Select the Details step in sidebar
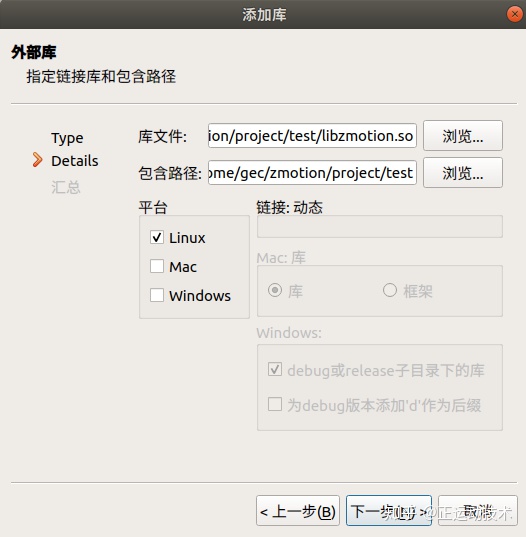Screen dimensions: 526x537 [x=75, y=161]
